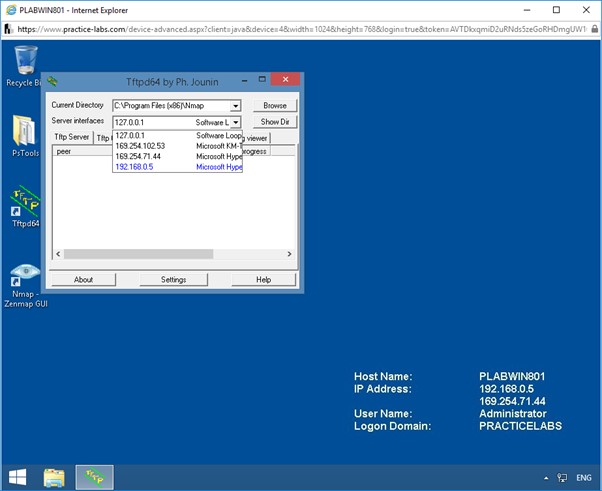Launch the Tftpd64 desktop shortcut
Screen dimensions: 602x491
(25, 207)
